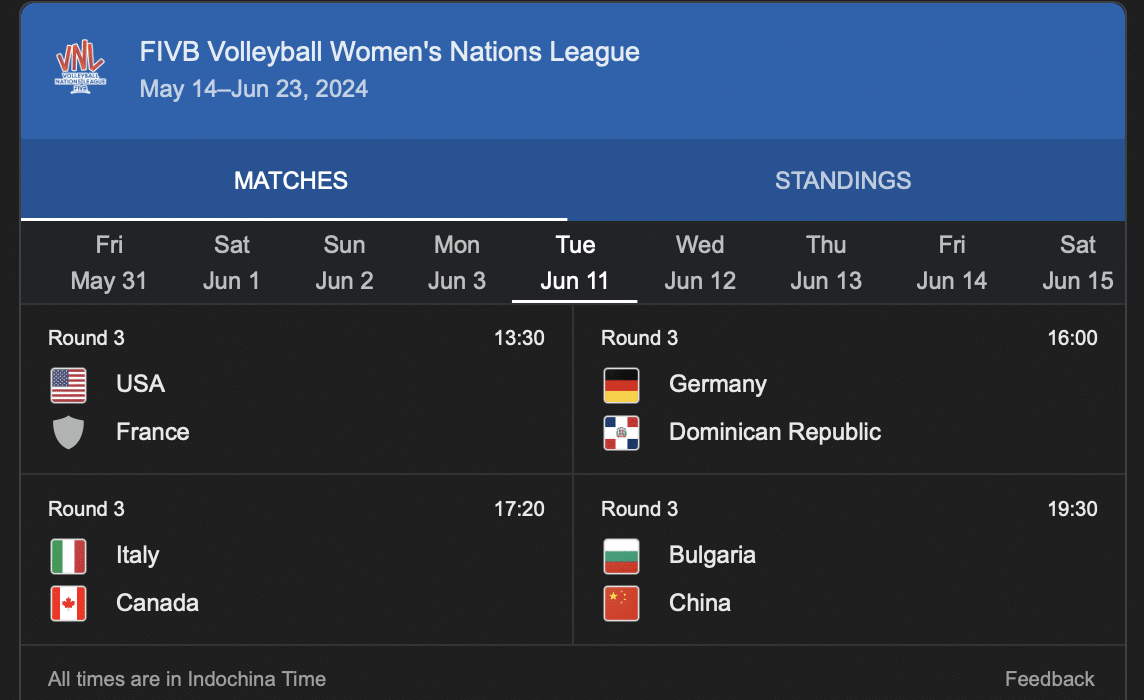Jump to Thu Jun 13 matches
Image resolution: width=1144 pixels, height=700 pixels.
[826, 263]
